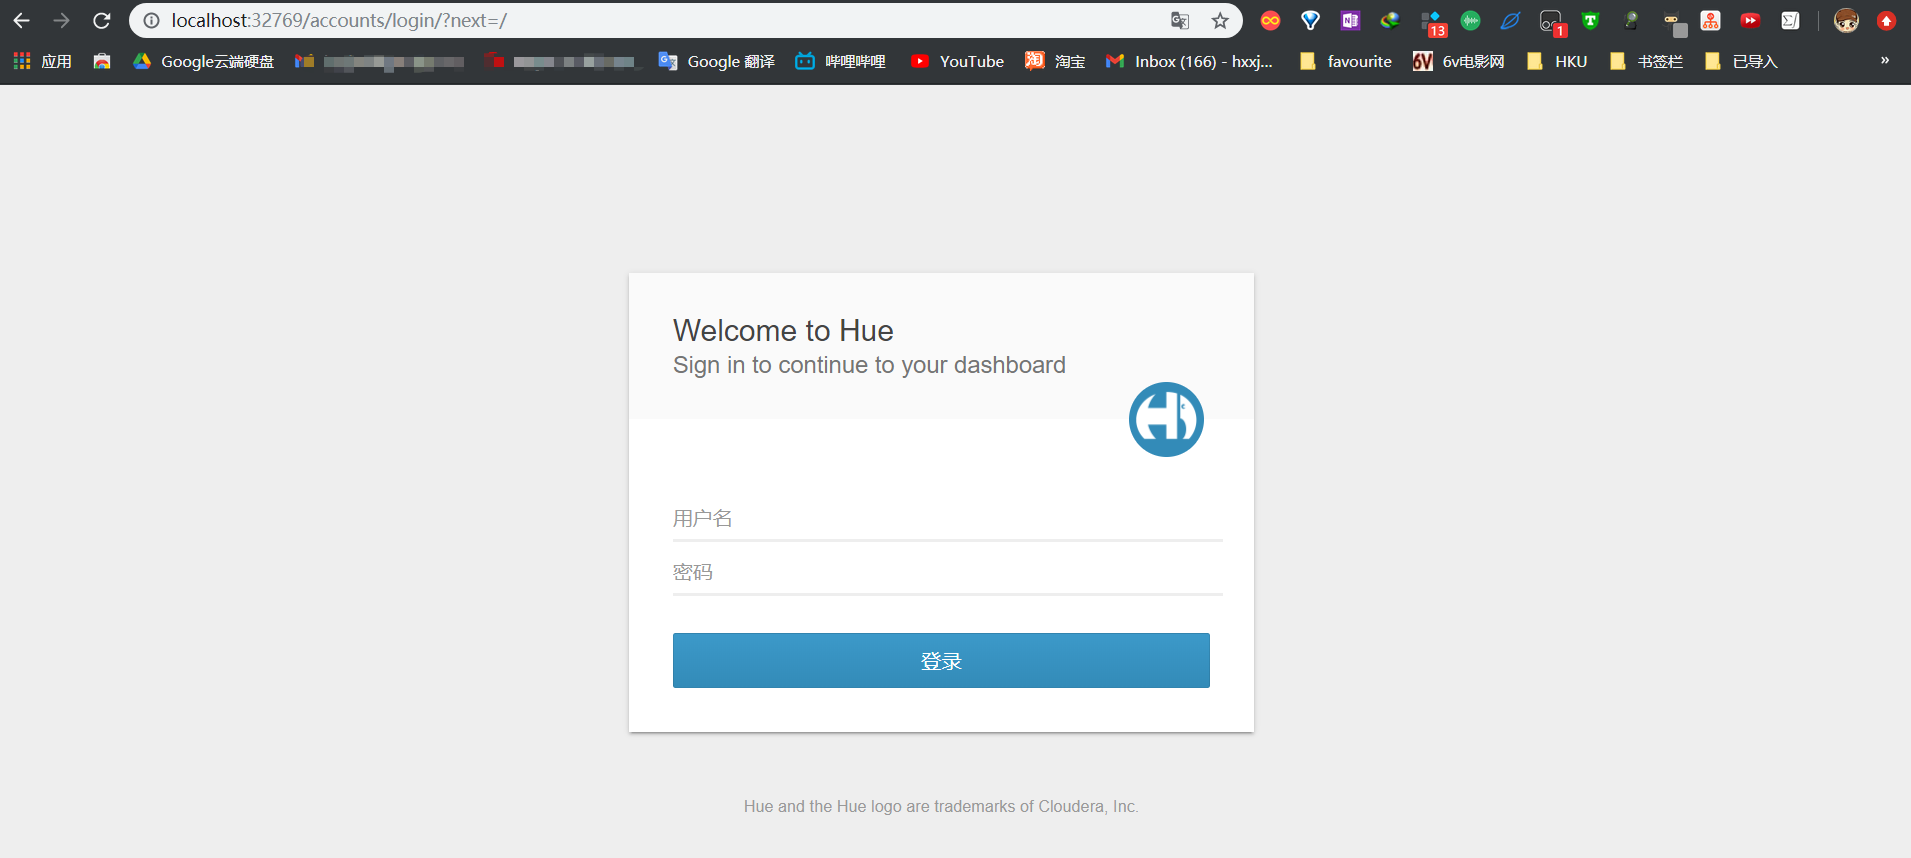Screen dimensions: 1911x858
Task: Click the red Chrome update arrow icon
Action: [1886, 20]
